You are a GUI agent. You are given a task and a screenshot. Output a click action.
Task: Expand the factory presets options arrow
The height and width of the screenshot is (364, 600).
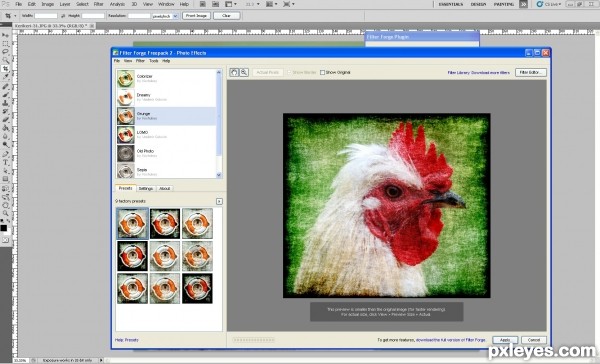point(219,201)
